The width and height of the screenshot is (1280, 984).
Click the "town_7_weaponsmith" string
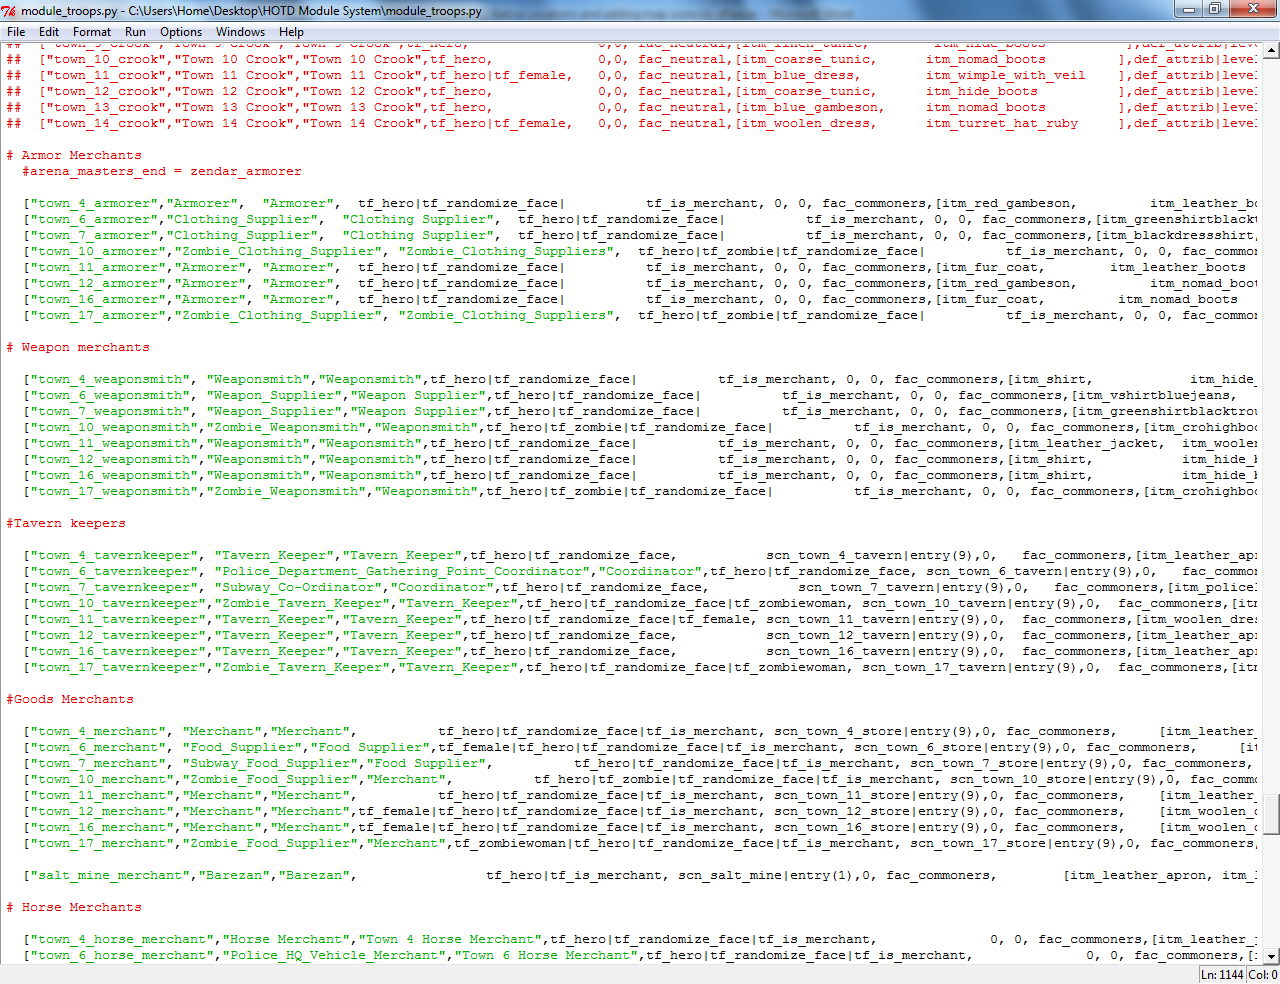[x=110, y=411]
